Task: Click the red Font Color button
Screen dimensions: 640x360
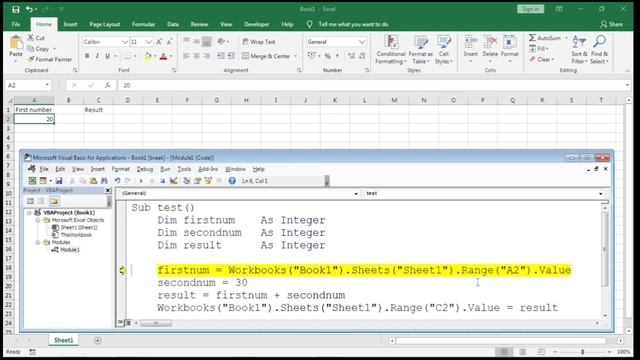Action: (x=163, y=56)
